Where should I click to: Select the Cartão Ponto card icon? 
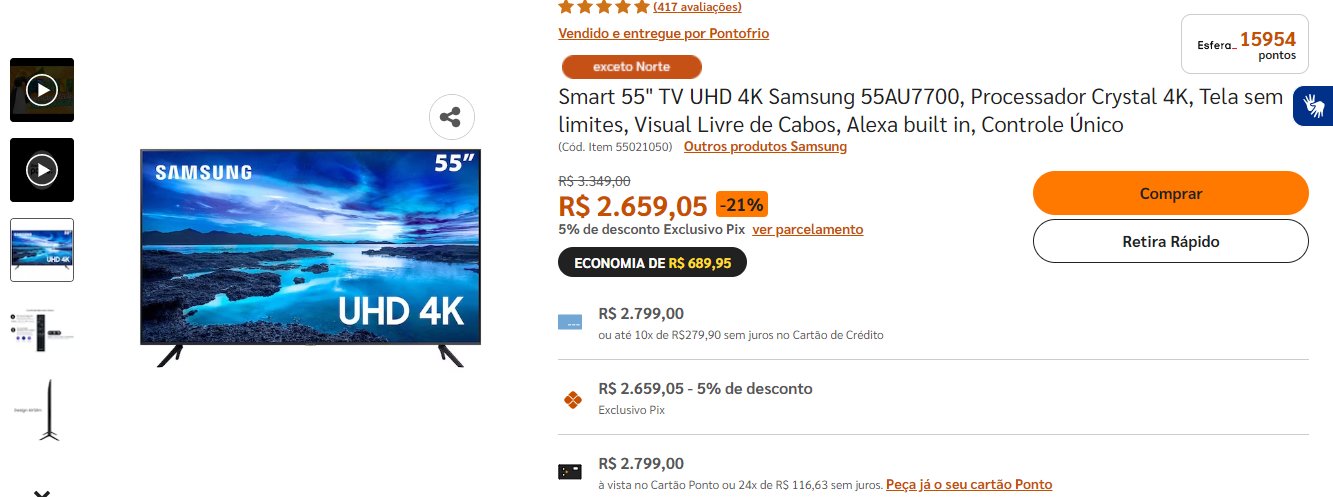(x=570, y=472)
